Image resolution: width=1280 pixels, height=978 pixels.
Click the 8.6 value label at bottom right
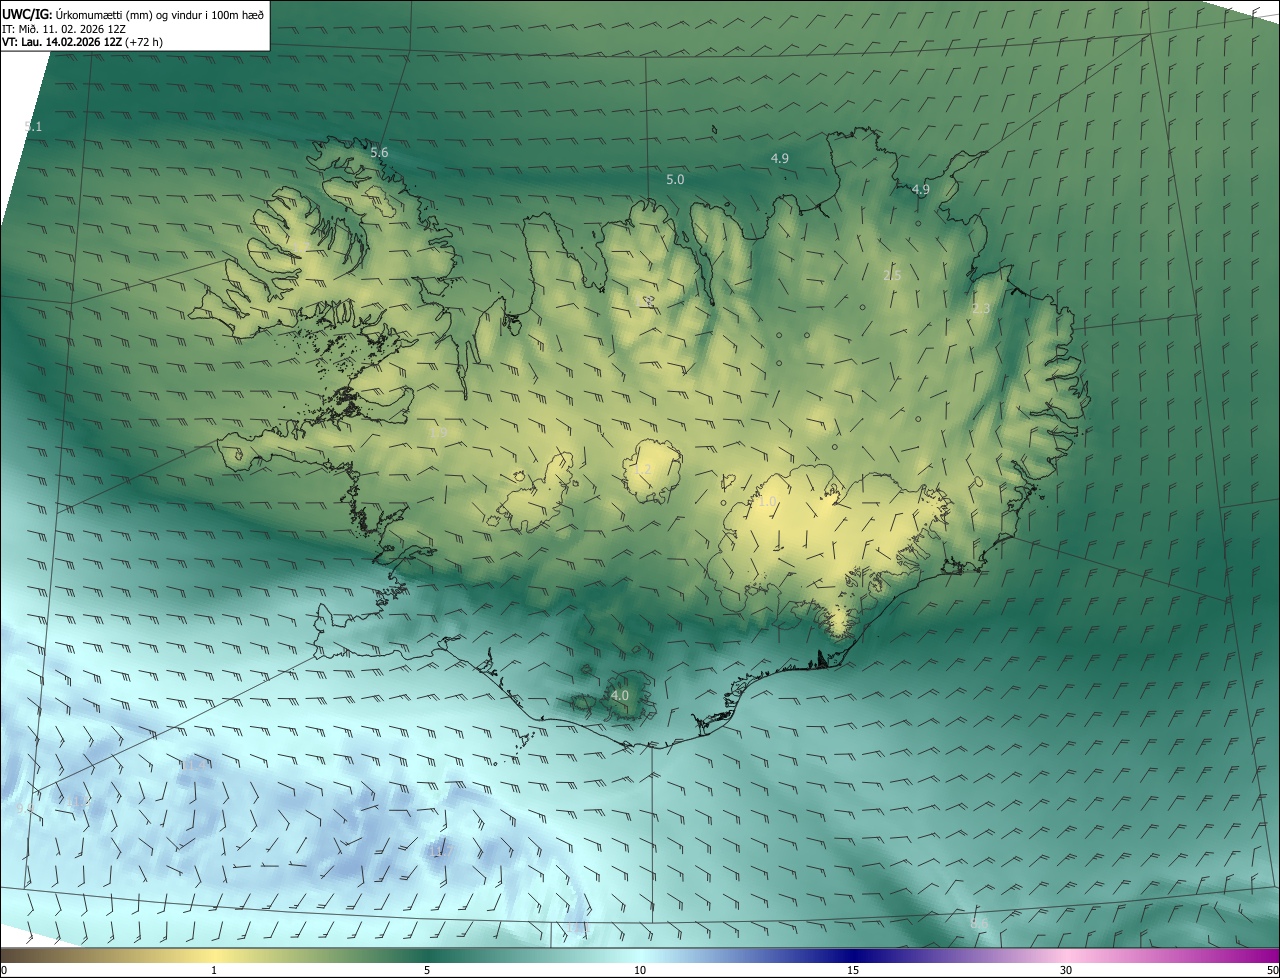[x=978, y=923]
